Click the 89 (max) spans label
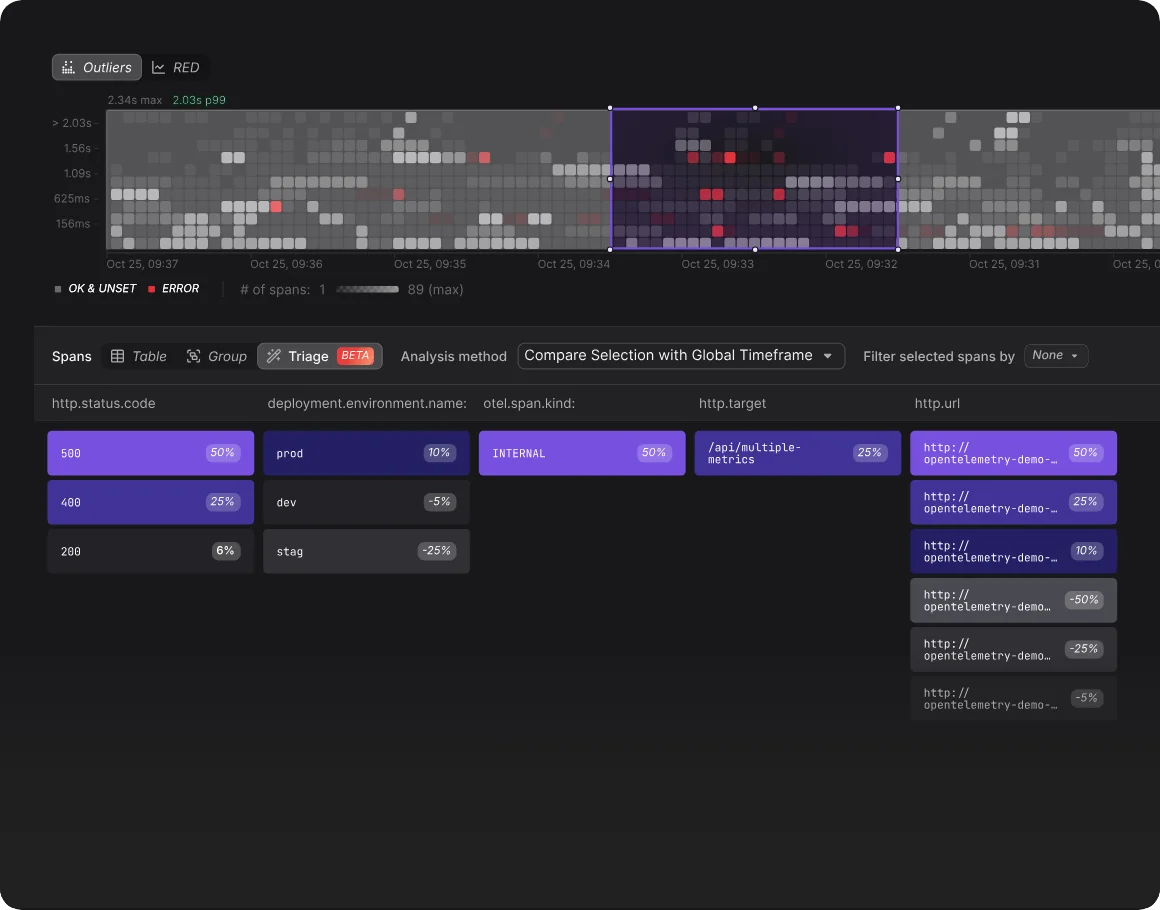The width and height of the screenshot is (1160, 910). (435, 289)
